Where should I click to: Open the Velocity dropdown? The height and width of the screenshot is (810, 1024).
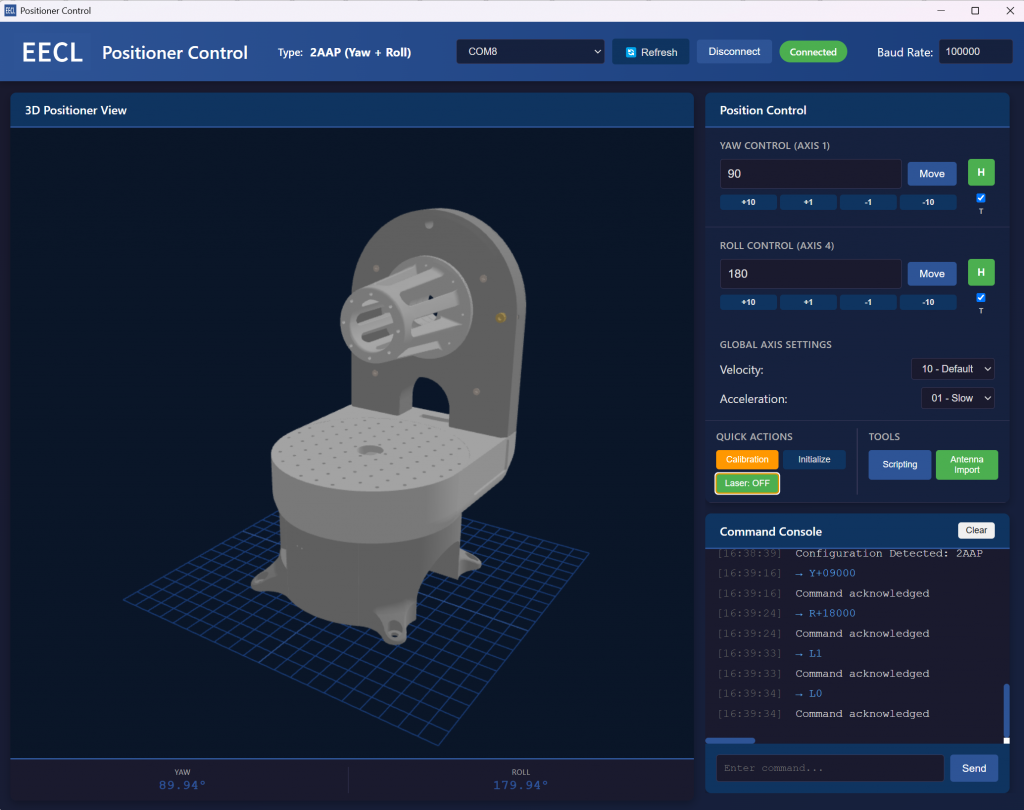click(x=952, y=369)
